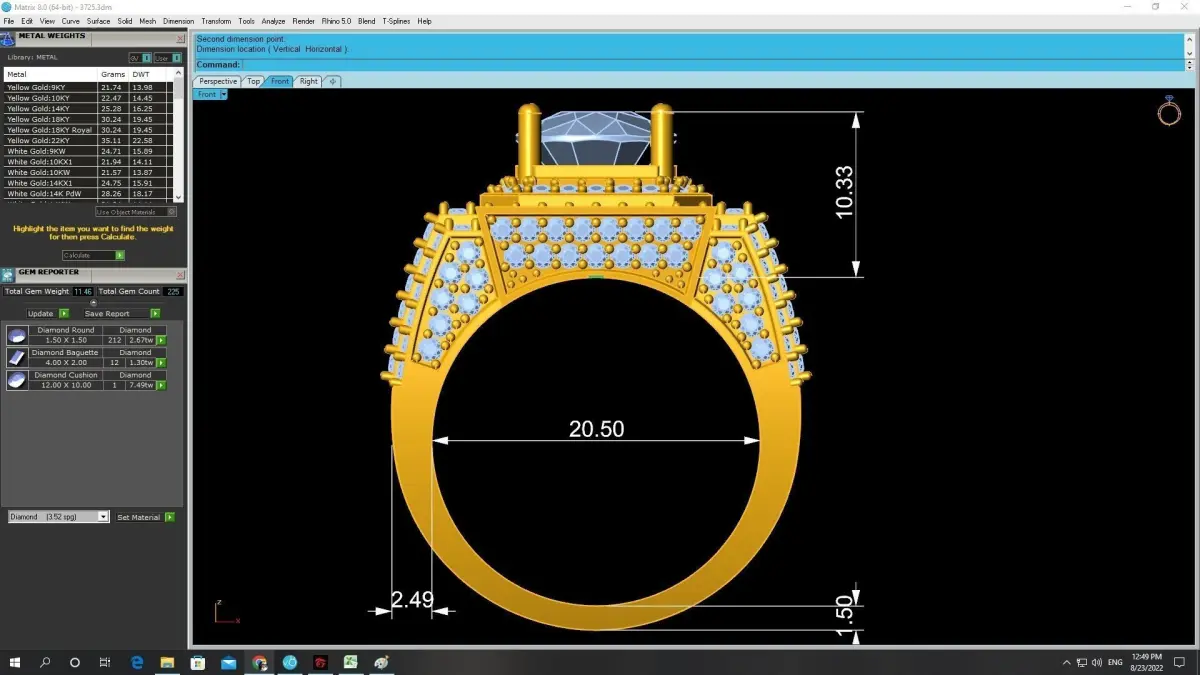Toggle the library option left of User

(x=139, y=58)
